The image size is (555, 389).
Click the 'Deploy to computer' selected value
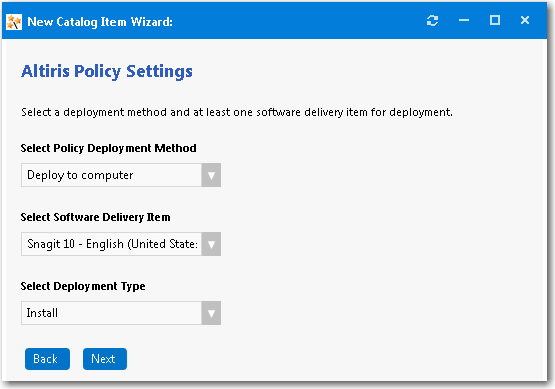80,175
